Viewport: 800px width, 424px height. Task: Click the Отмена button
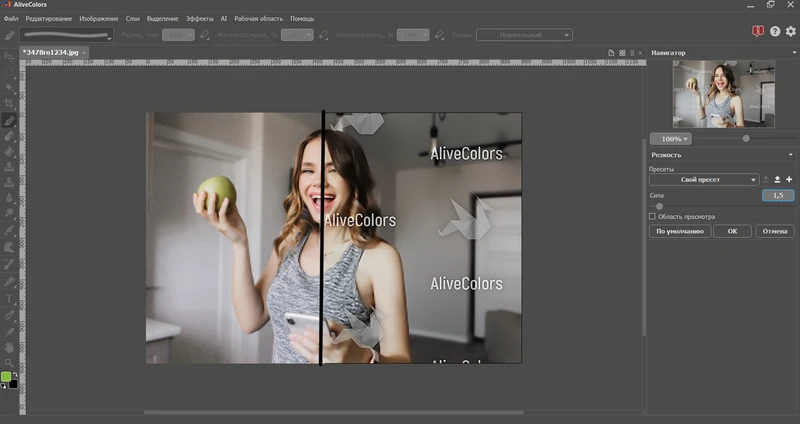[x=775, y=231]
